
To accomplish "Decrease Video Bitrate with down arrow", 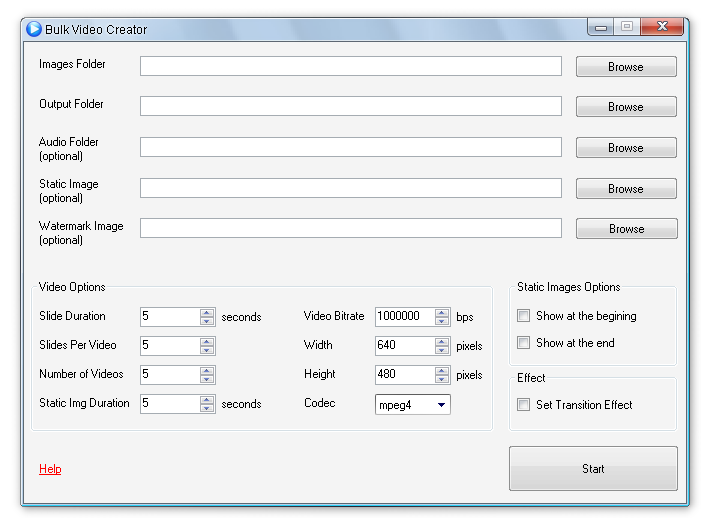I will coord(442,321).
